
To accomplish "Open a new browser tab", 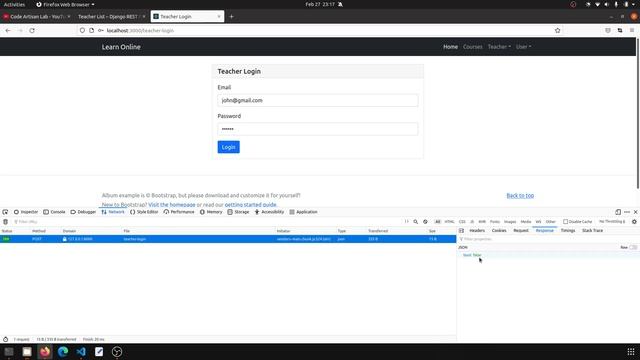I will [231, 17].
